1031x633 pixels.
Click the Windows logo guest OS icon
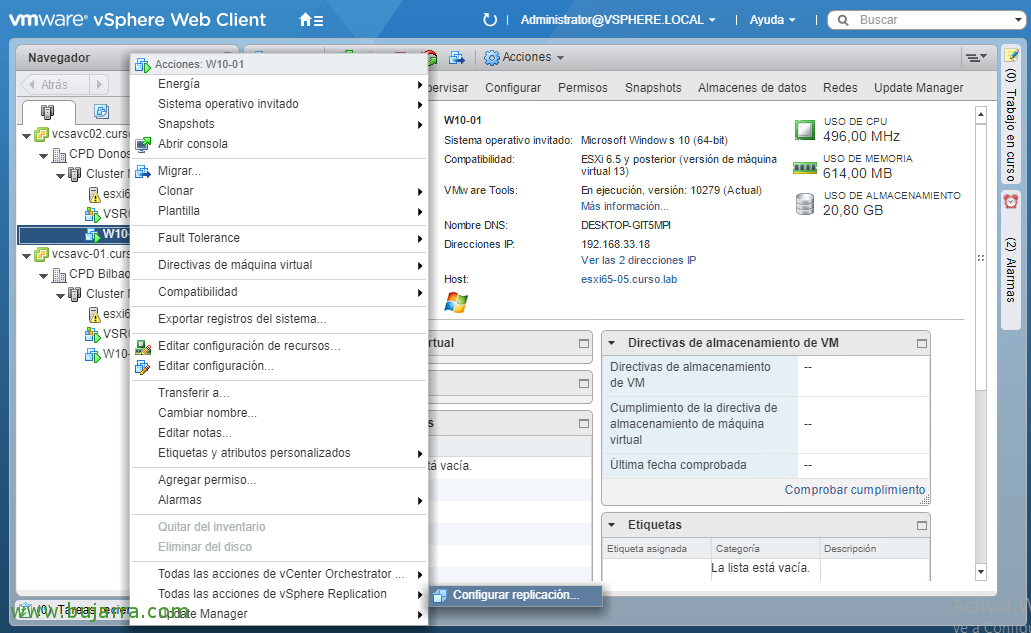(x=456, y=302)
